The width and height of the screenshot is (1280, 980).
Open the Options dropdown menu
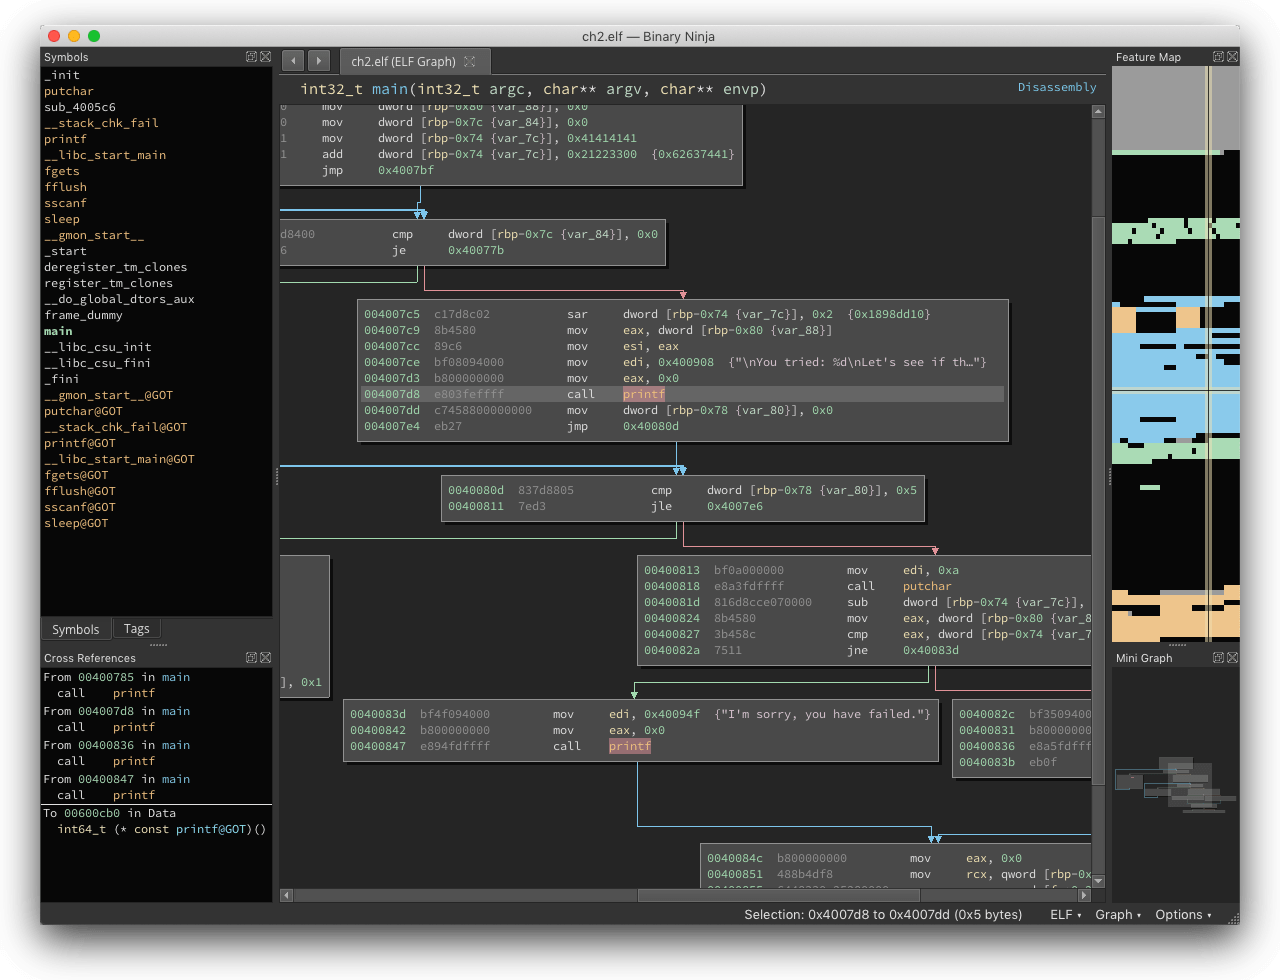1183,914
